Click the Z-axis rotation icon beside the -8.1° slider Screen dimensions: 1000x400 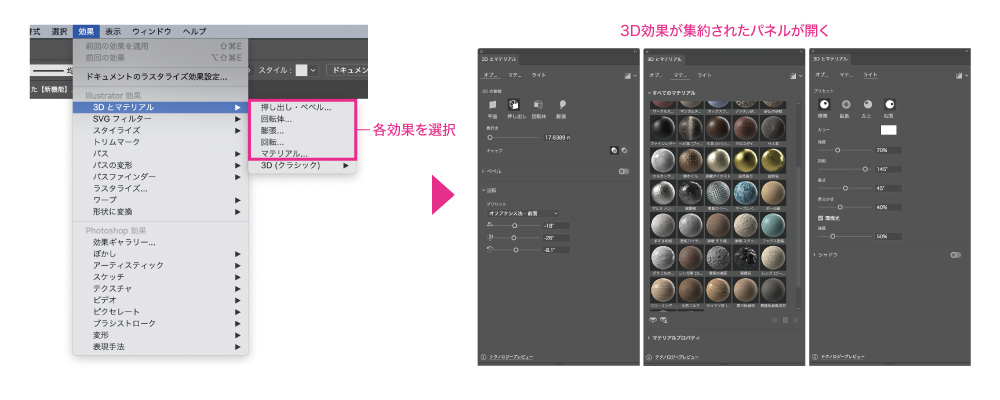click(x=490, y=249)
